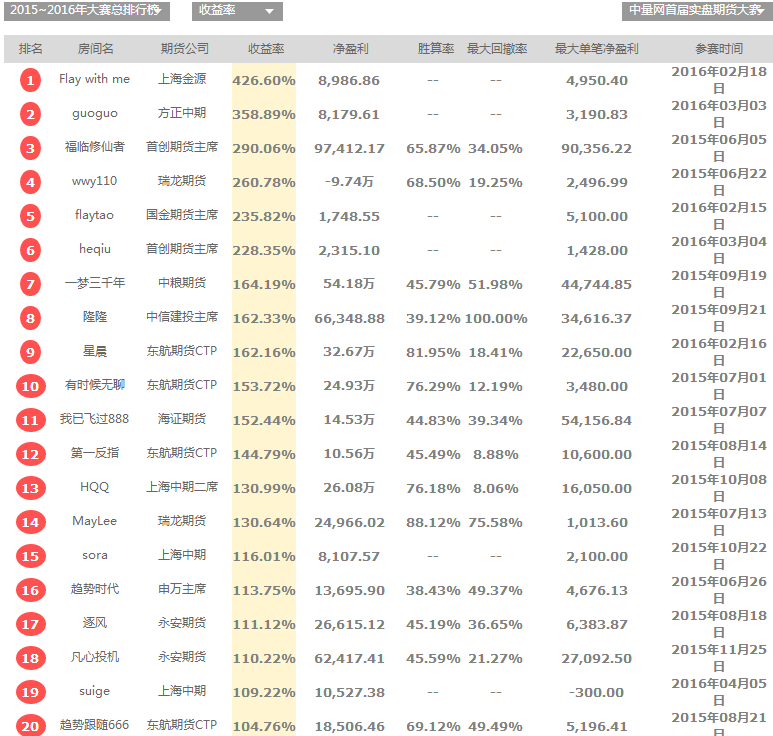Image resolution: width=773 pixels, height=736 pixels.
Task: Click the rank 12 red badge
Action: (30, 455)
